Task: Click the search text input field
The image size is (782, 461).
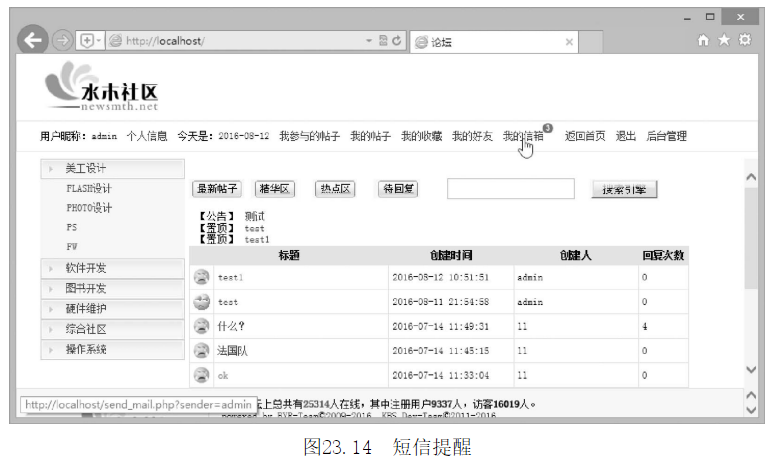Action: coord(510,189)
